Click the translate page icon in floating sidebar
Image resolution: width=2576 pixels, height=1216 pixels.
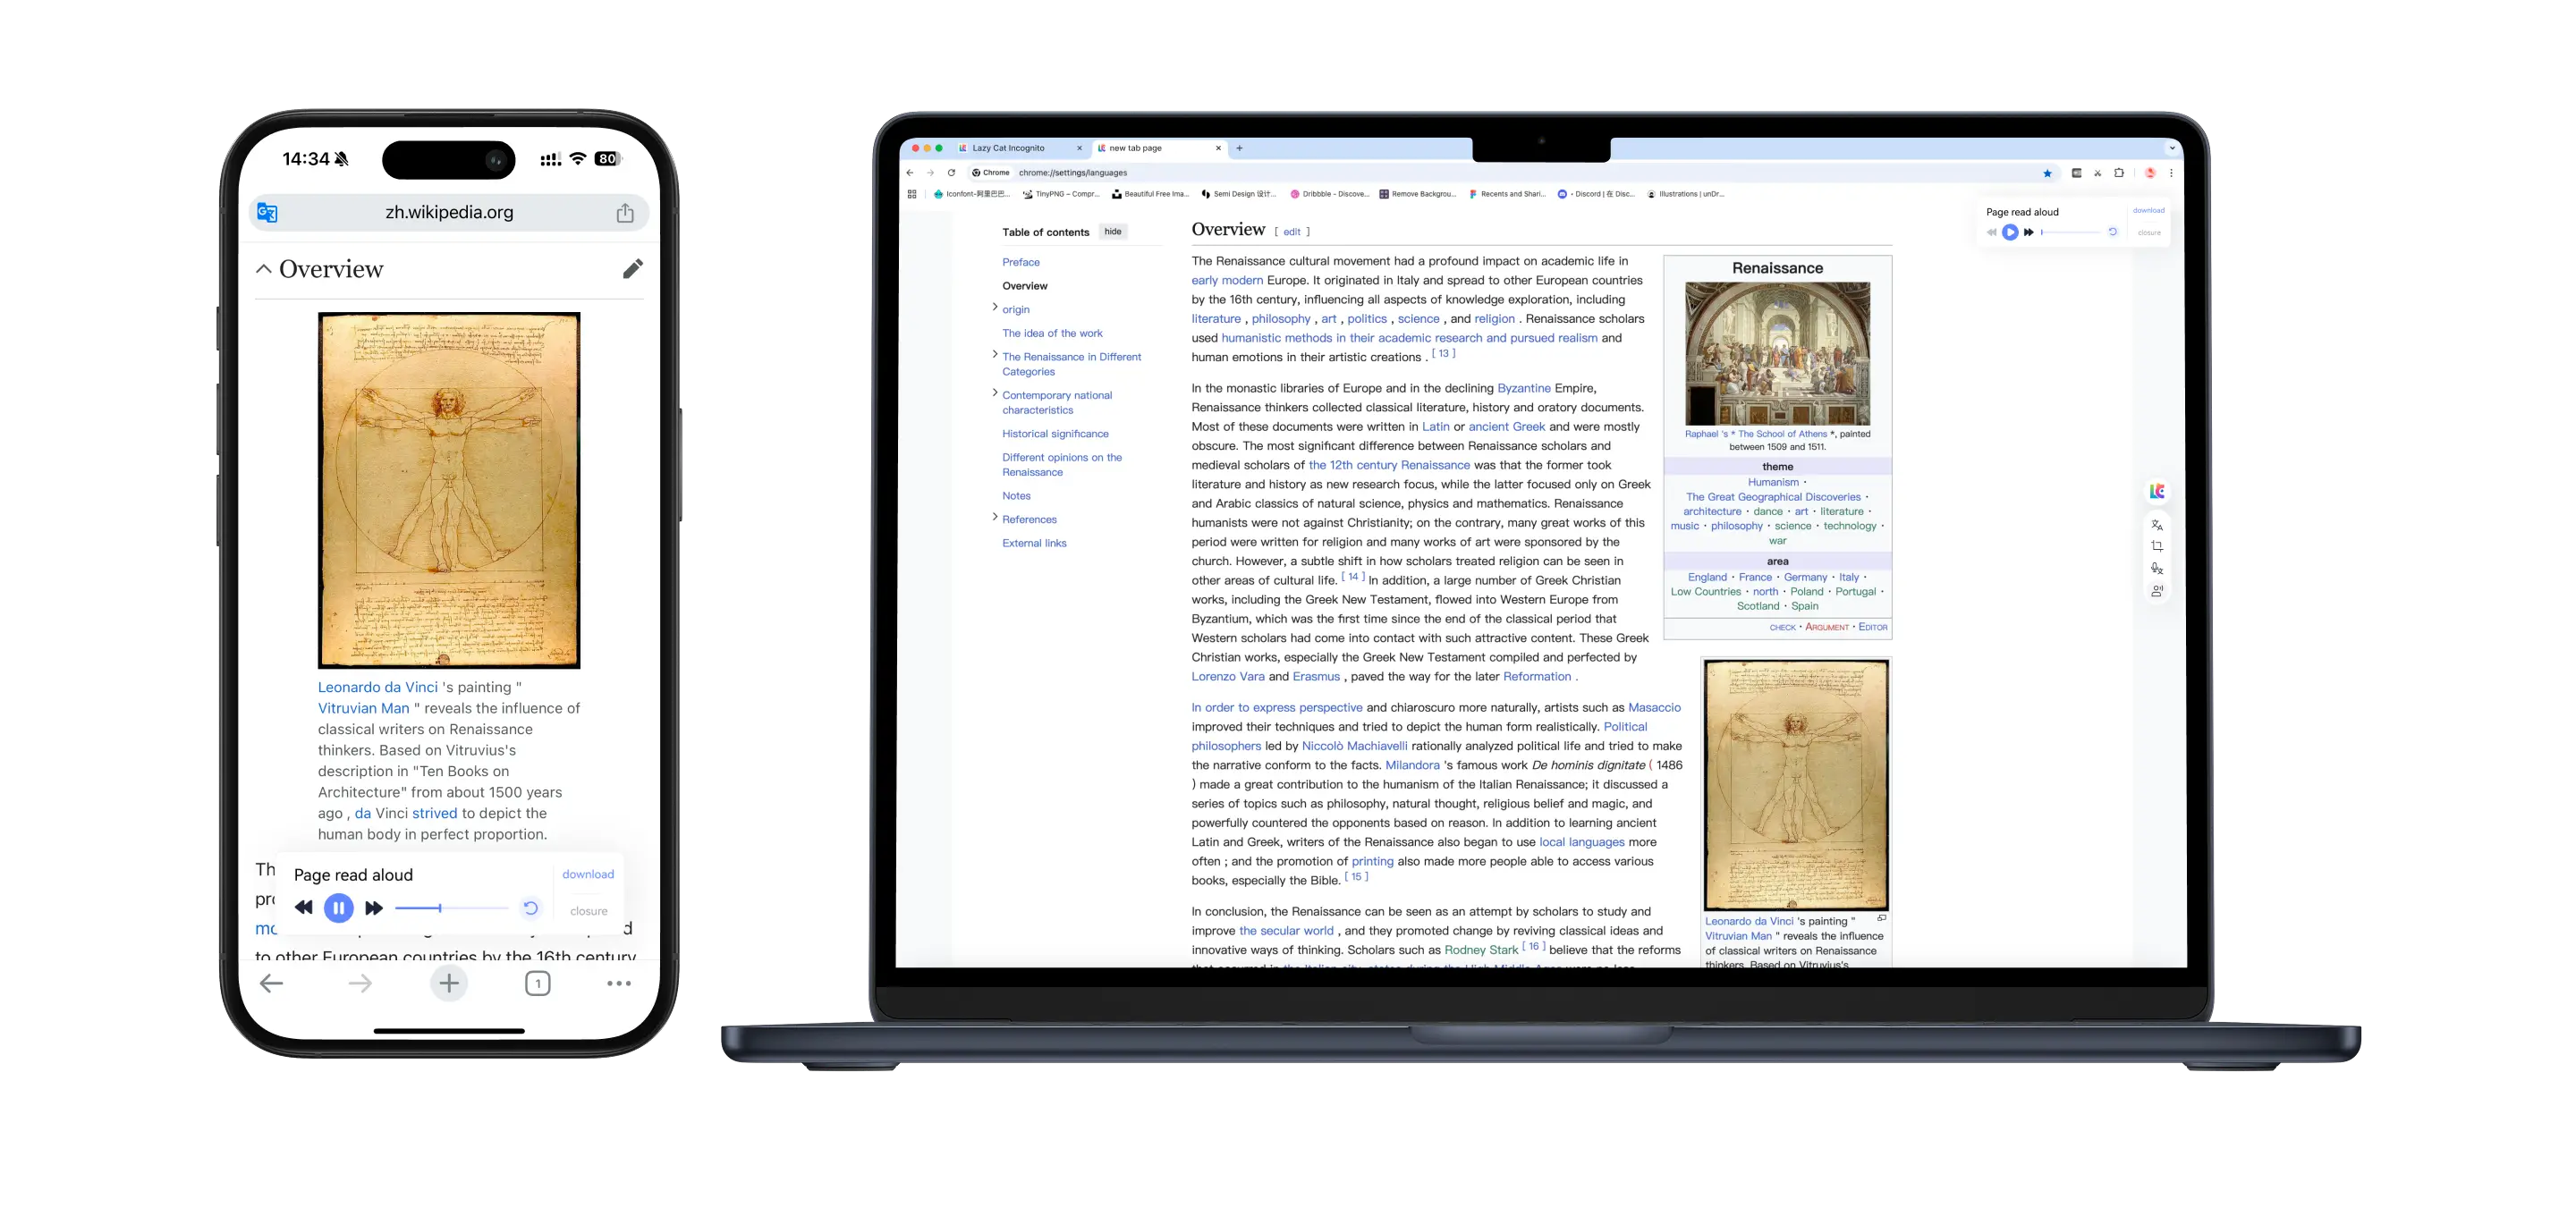[x=2157, y=525]
